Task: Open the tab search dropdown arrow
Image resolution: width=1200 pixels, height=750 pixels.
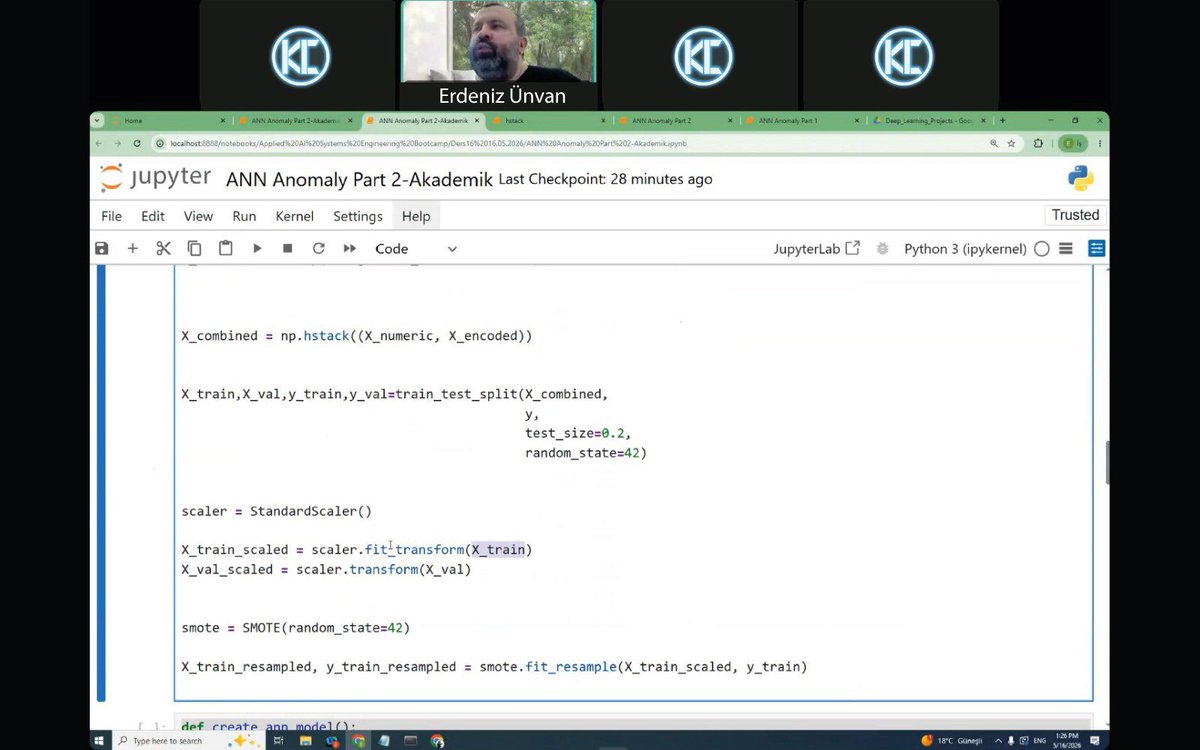Action: [x=97, y=120]
